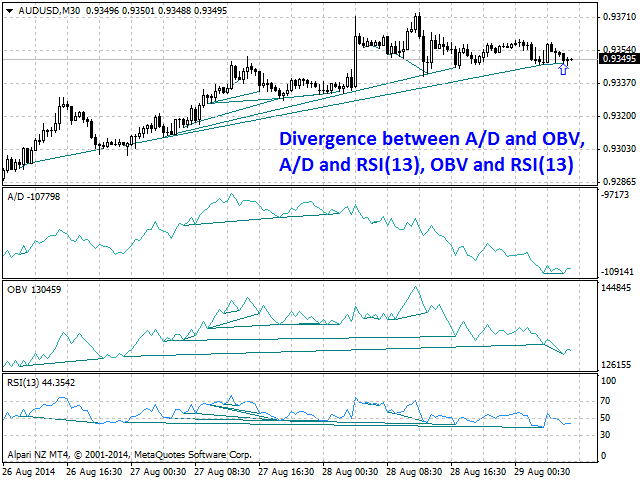Click the A/D -107798 indicator label
The height and width of the screenshot is (480, 640).
(33, 197)
